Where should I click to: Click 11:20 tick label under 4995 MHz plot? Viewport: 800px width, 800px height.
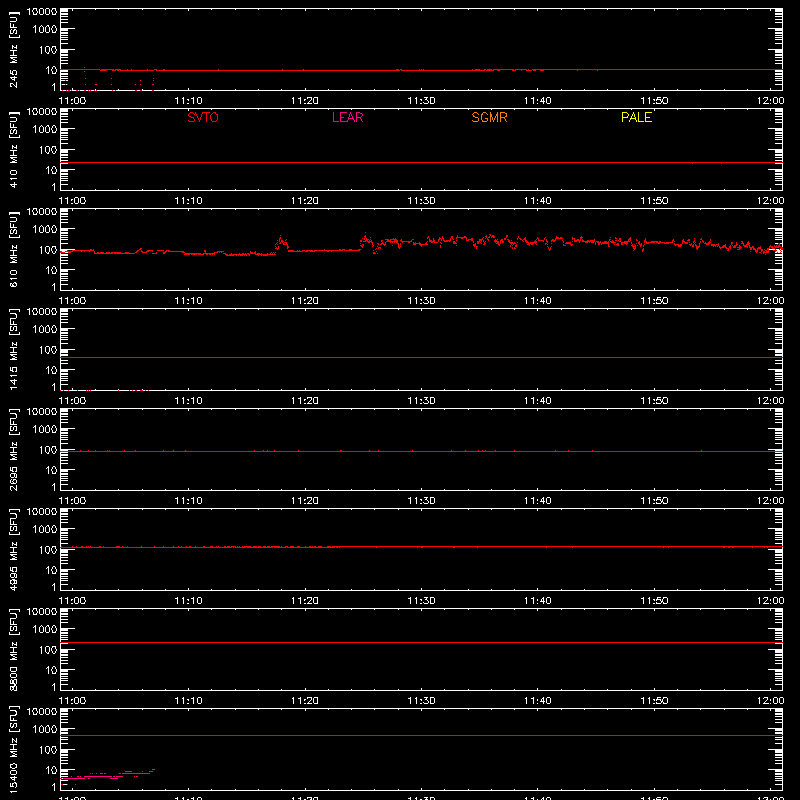[x=305, y=601]
